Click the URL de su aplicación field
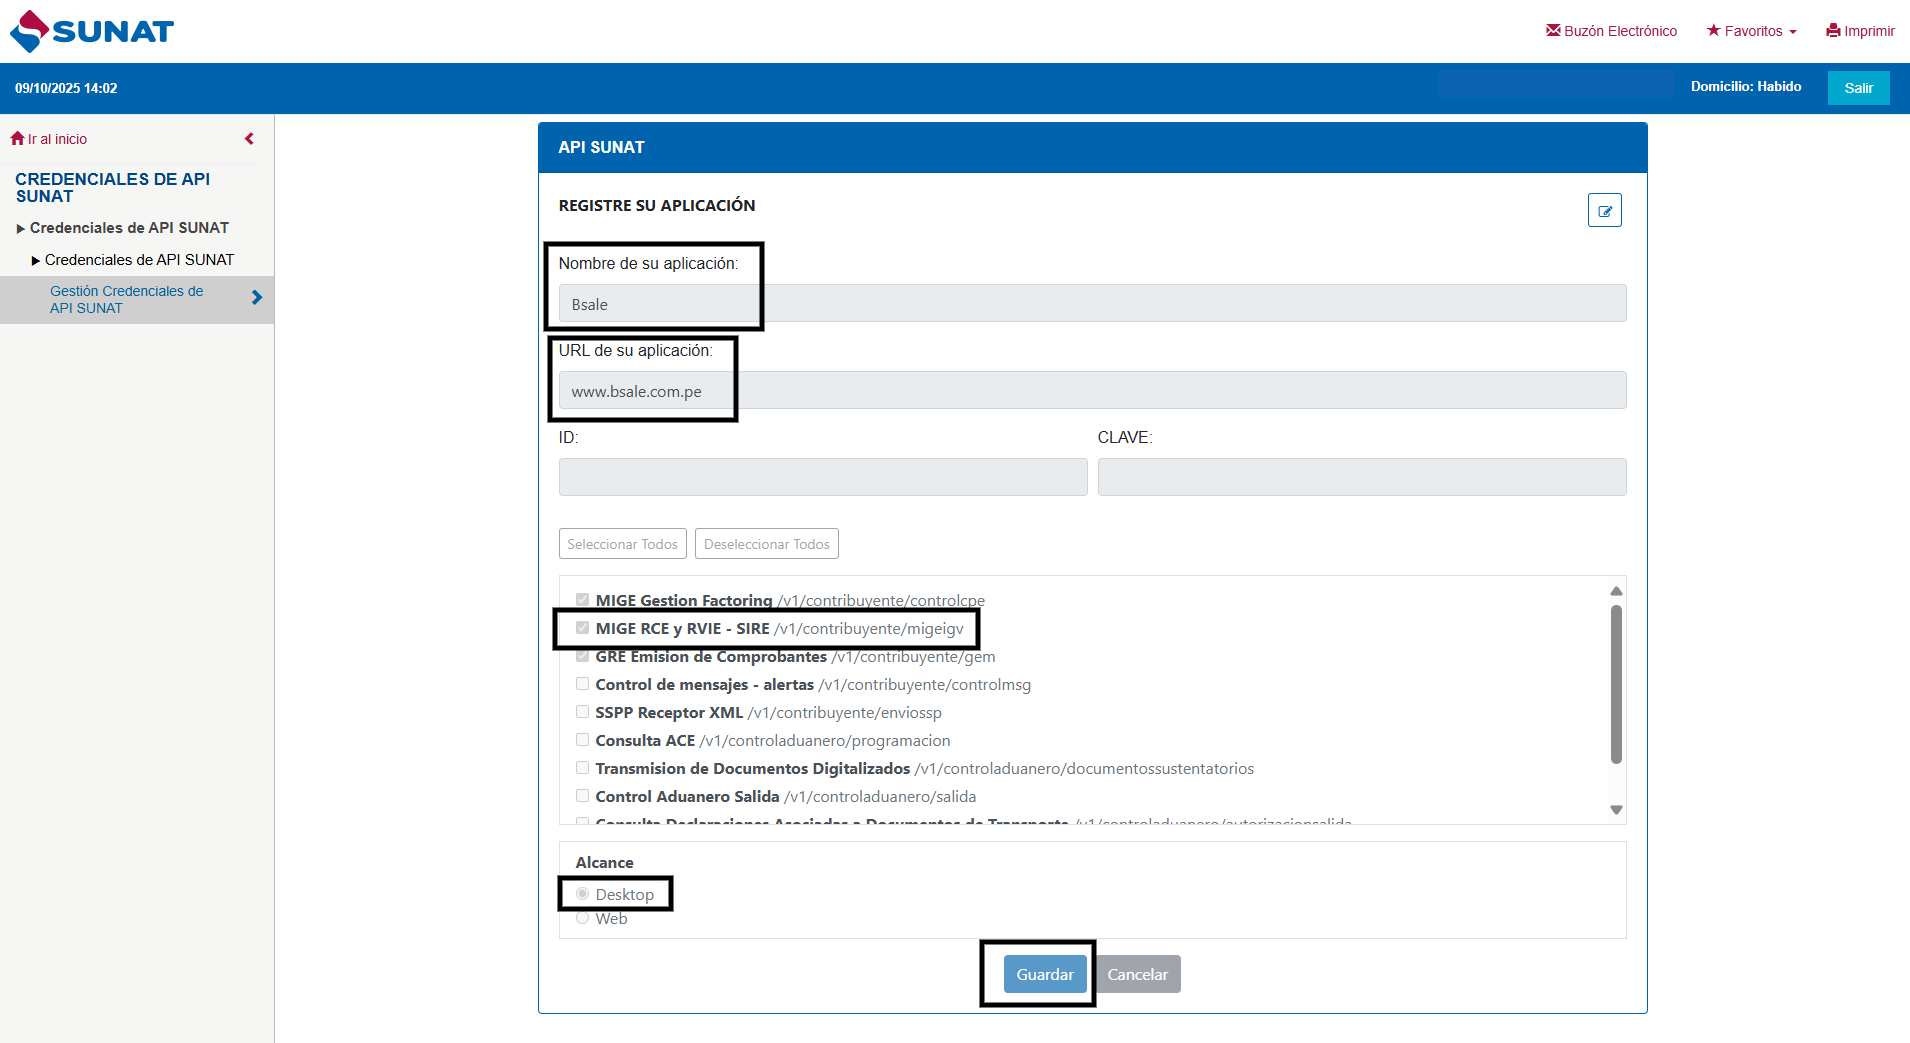1910x1043 pixels. point(1092,390)
